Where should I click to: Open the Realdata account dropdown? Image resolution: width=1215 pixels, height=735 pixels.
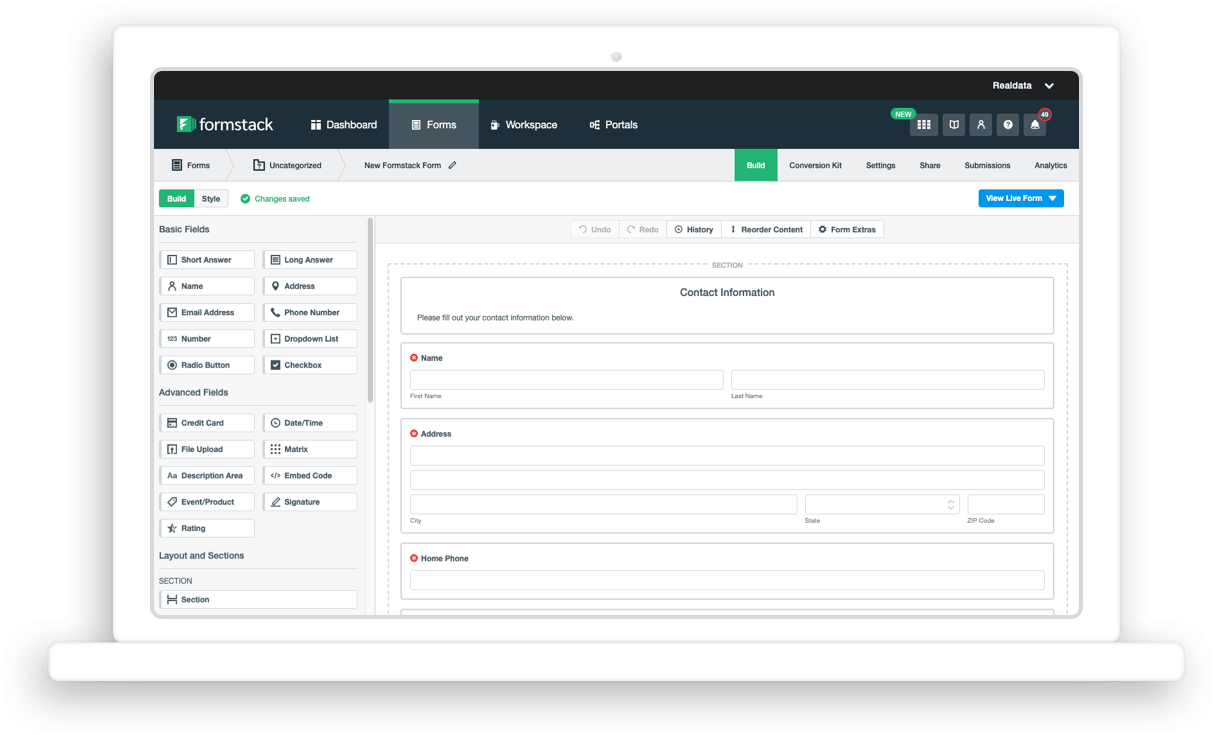click(x=1023, y=86)
